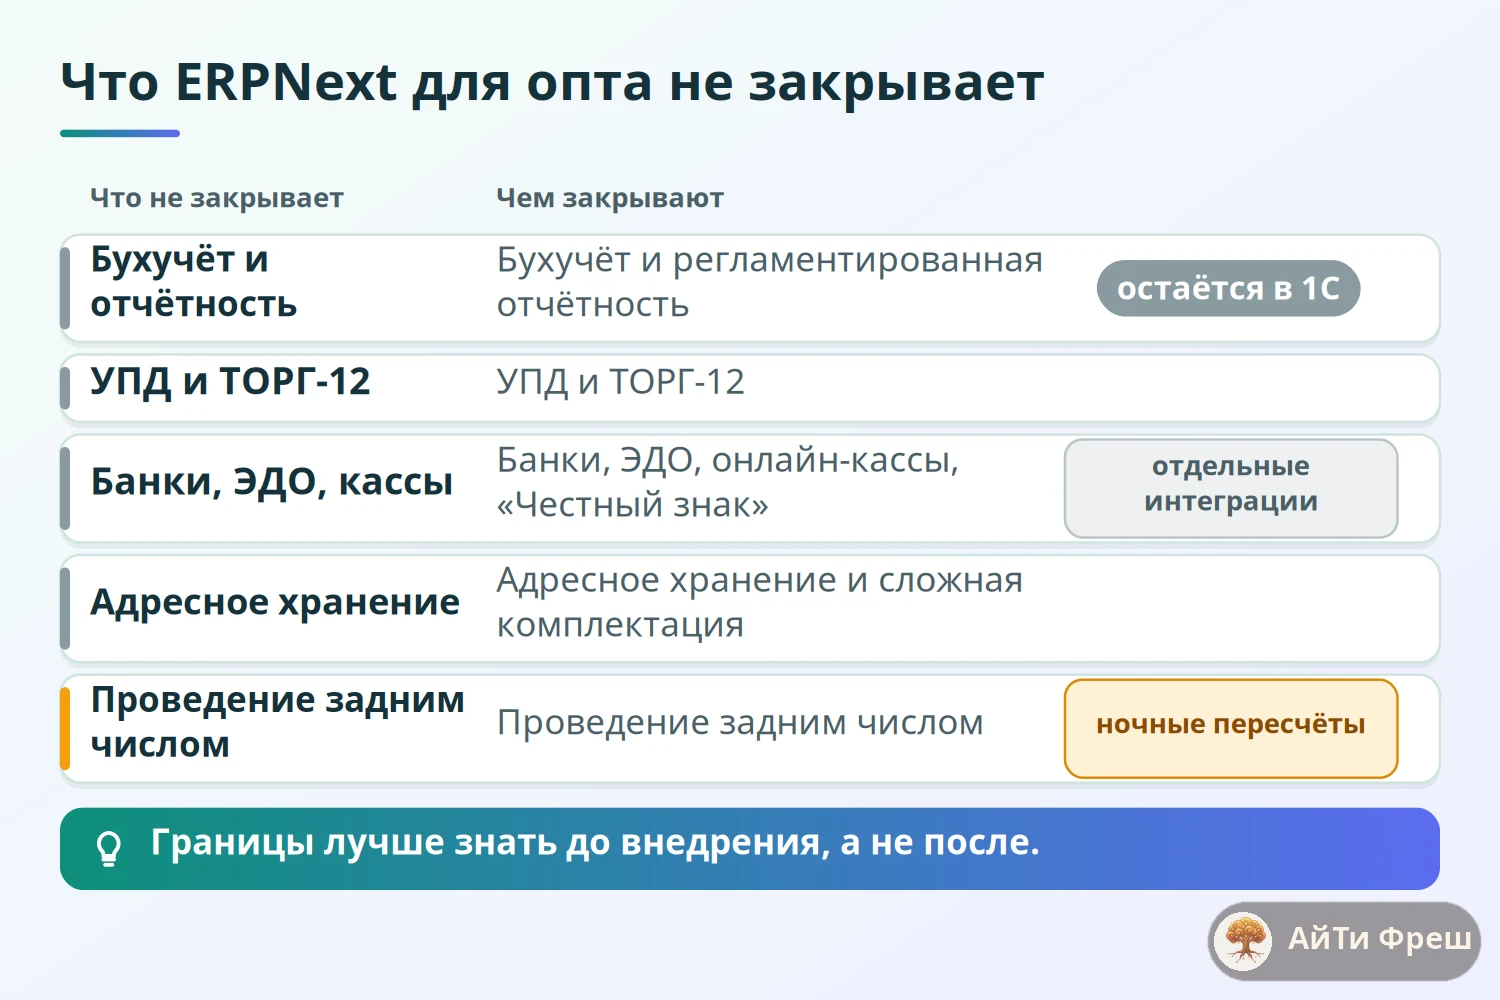
Task: Open the «ночные пересчёты» badge
Action: (1231, 728)
